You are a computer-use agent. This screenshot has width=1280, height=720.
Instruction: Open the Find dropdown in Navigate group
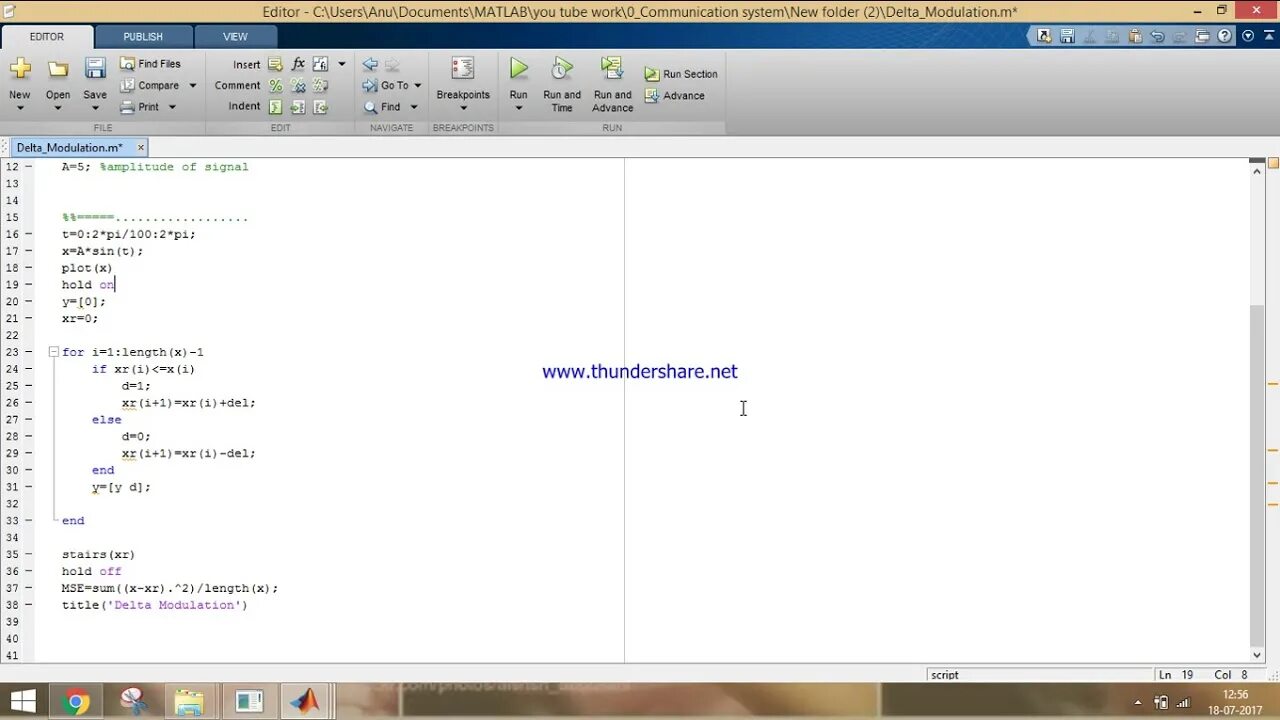[414, 107]
